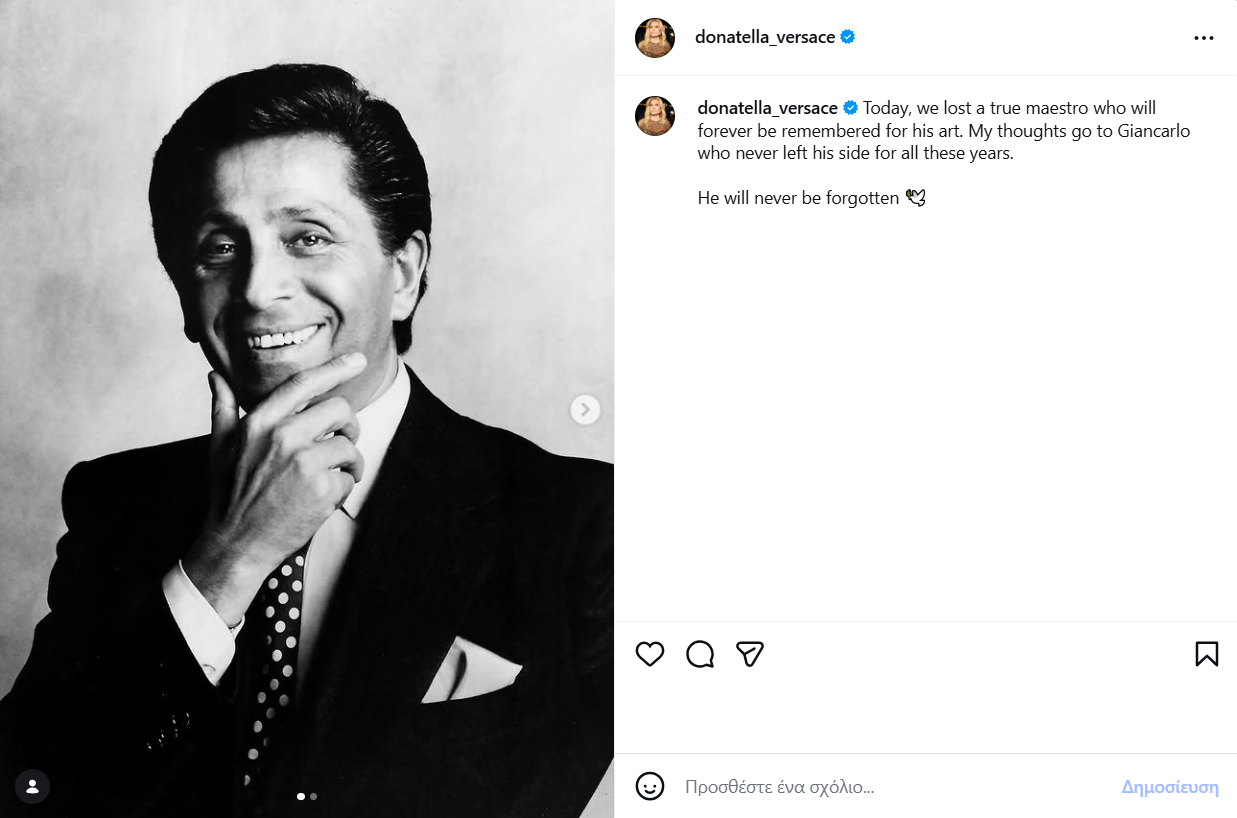Like the post with the heart icon

[650, 654]
